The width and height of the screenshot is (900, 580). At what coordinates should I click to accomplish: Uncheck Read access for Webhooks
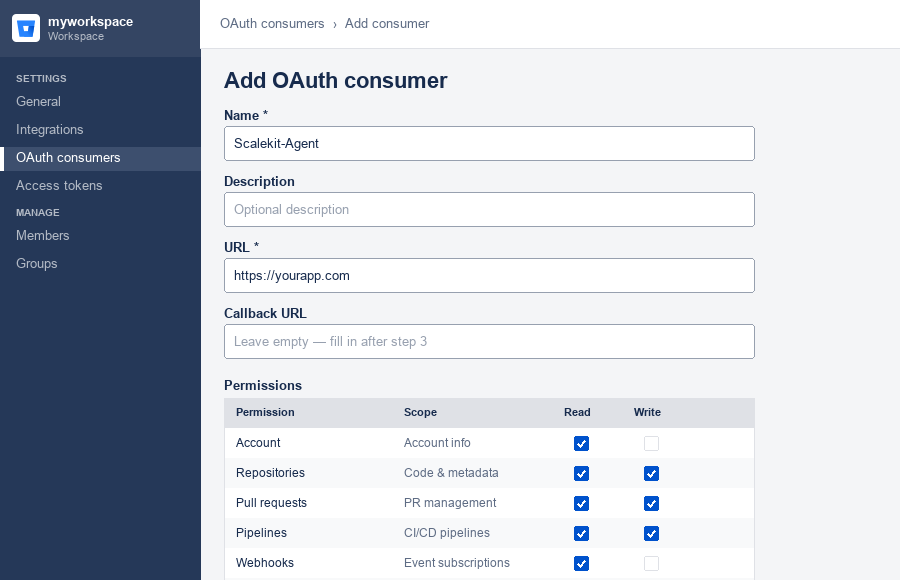pyautogui.click(x=581, y=563)
